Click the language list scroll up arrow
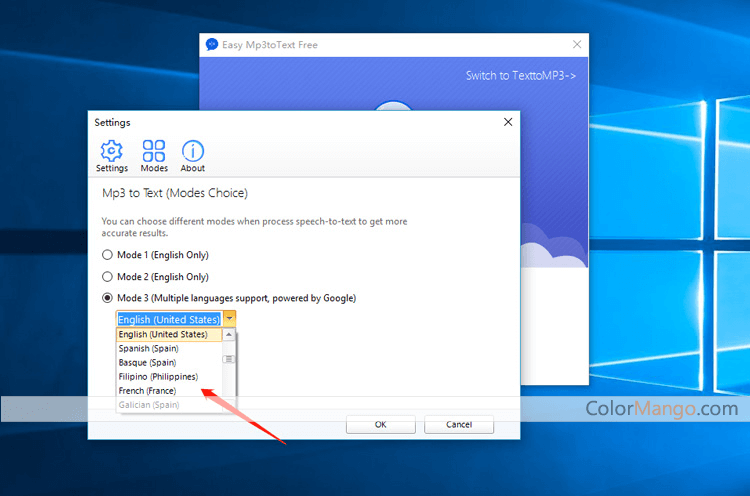Image resolution: width=750 pixels, height=496 pixels. (229, 334)
